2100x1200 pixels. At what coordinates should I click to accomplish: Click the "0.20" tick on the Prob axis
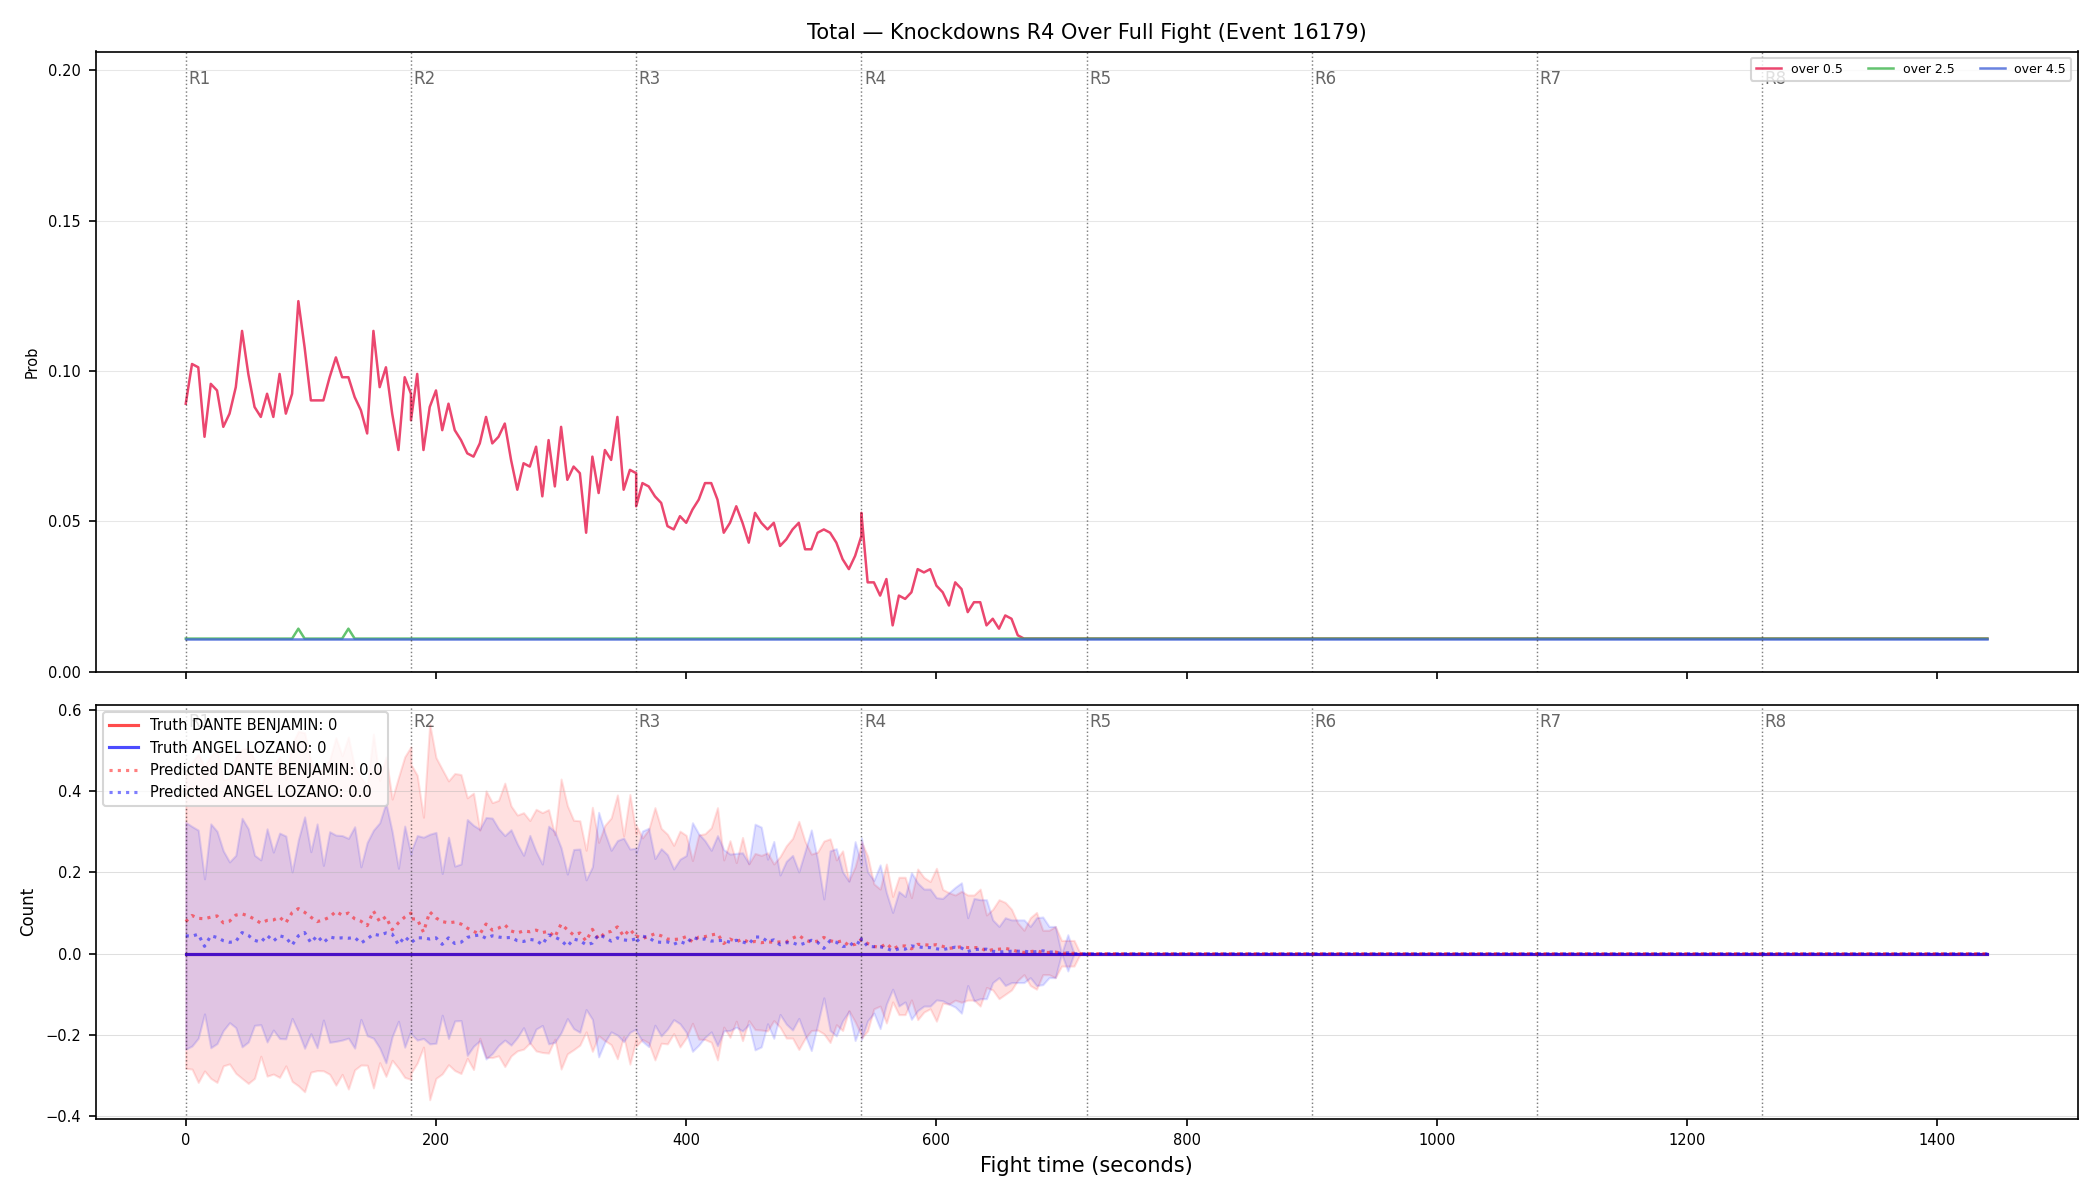click(x=65, y=70)
